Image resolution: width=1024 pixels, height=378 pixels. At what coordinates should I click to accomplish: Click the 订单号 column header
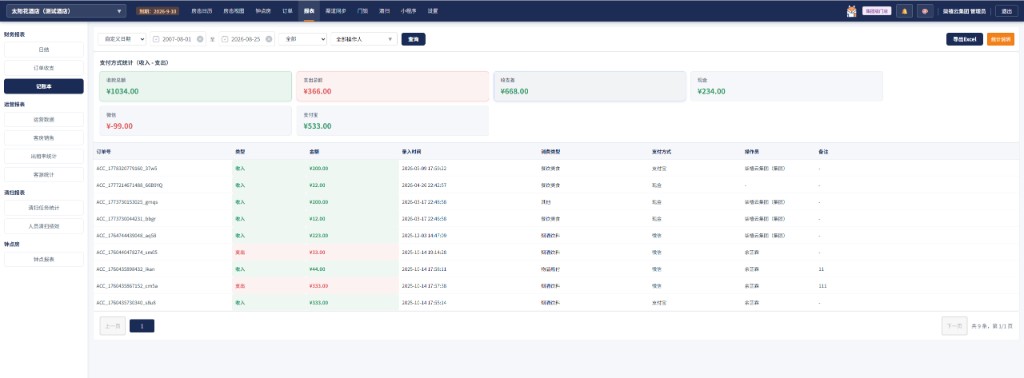pos(104,151)
